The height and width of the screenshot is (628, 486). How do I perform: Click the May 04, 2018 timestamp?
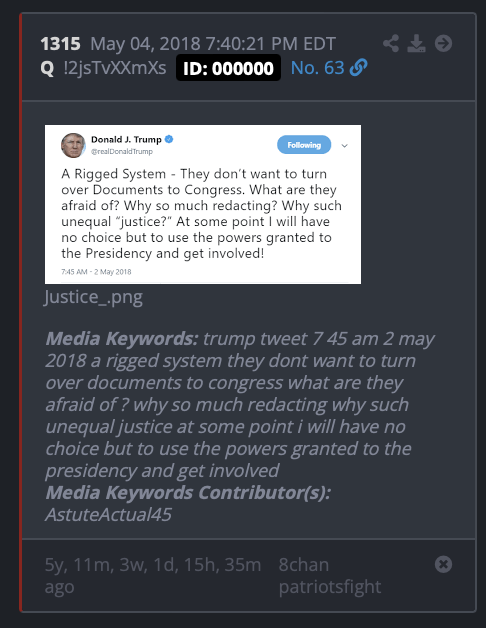(x=213, y=44)
